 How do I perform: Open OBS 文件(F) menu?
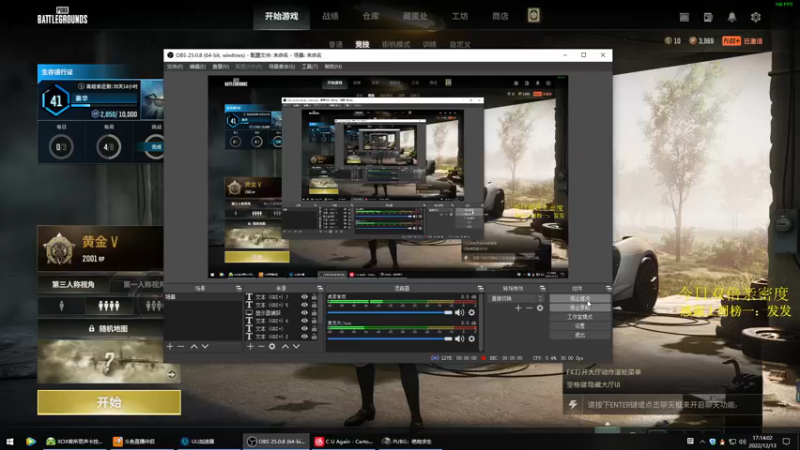pyautogui.click(x=174, y=67)
